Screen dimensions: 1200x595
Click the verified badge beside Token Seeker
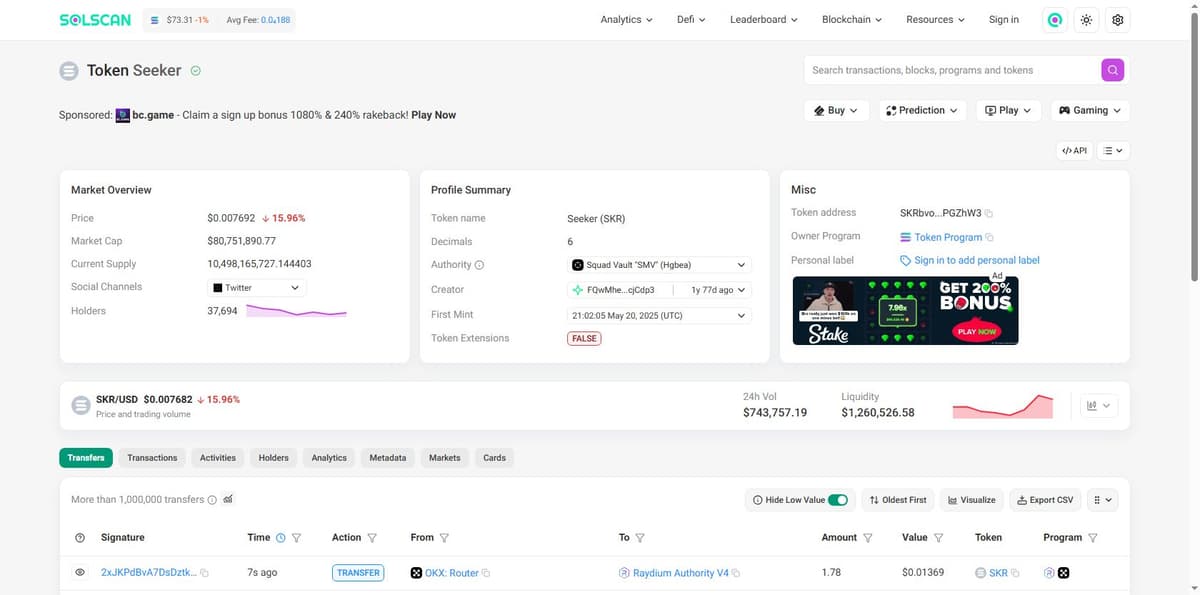pyautogui.click(x=196, y=70)
